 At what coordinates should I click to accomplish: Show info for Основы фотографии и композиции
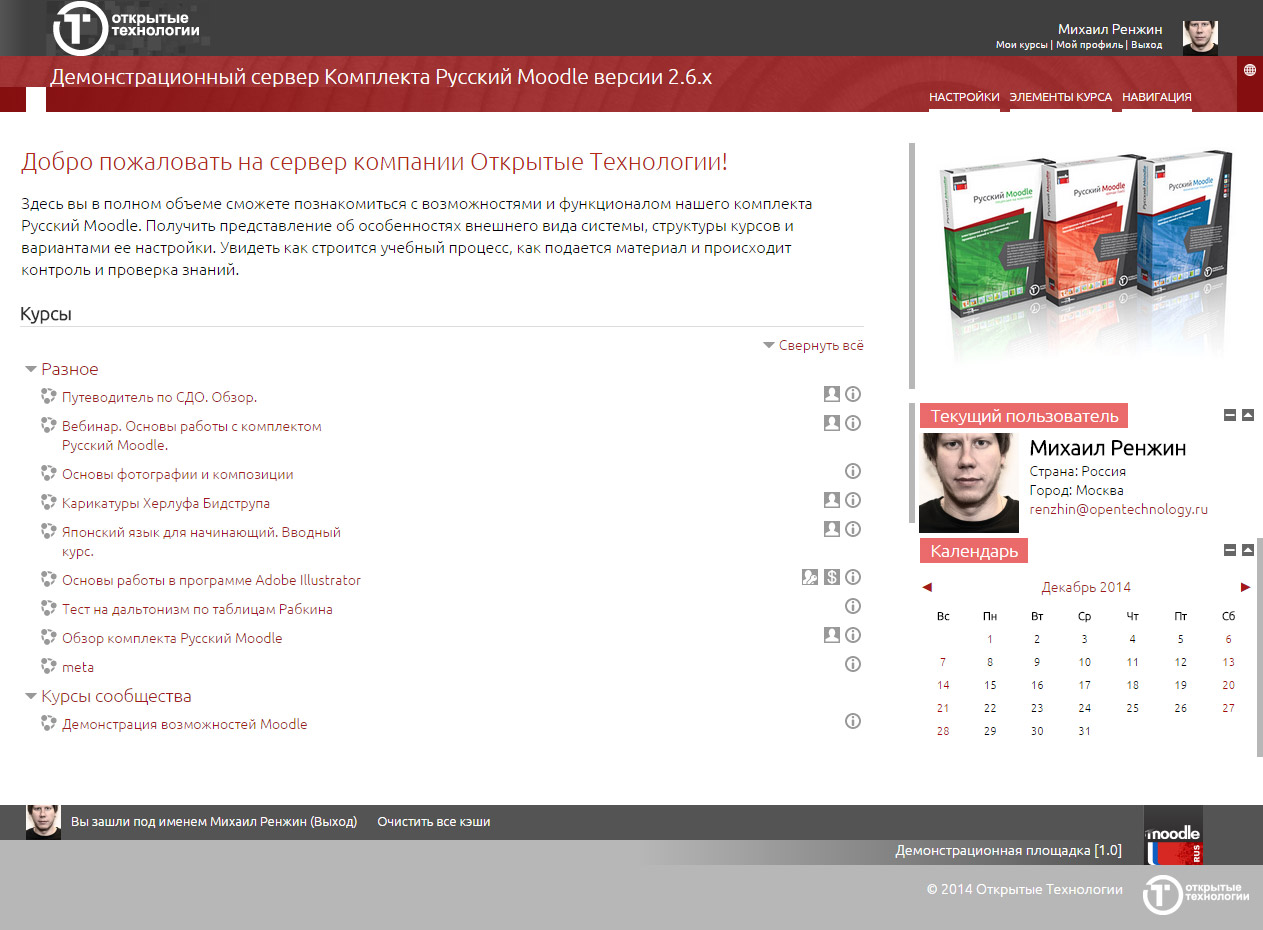[853, 471]
